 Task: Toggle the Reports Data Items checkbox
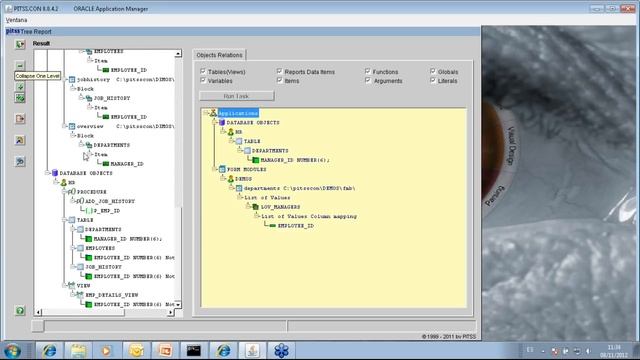point(279,71)
